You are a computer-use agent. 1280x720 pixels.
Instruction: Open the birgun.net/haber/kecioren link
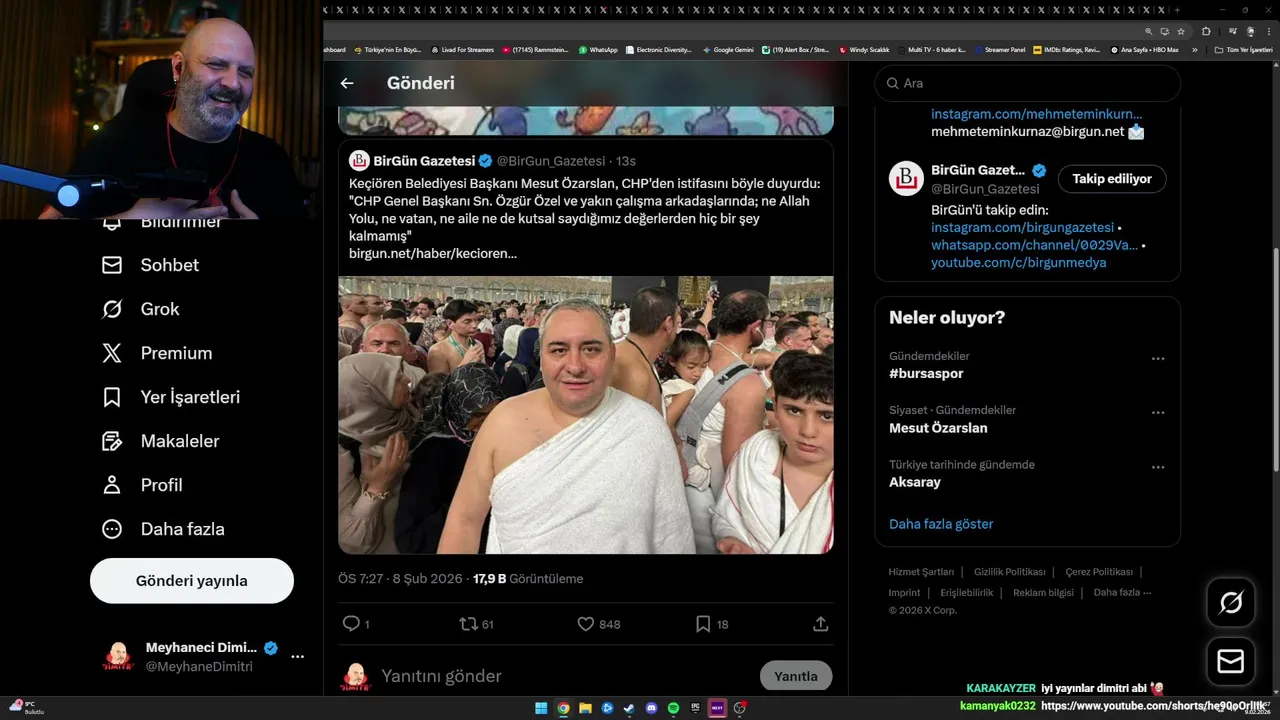coord(433,254)
